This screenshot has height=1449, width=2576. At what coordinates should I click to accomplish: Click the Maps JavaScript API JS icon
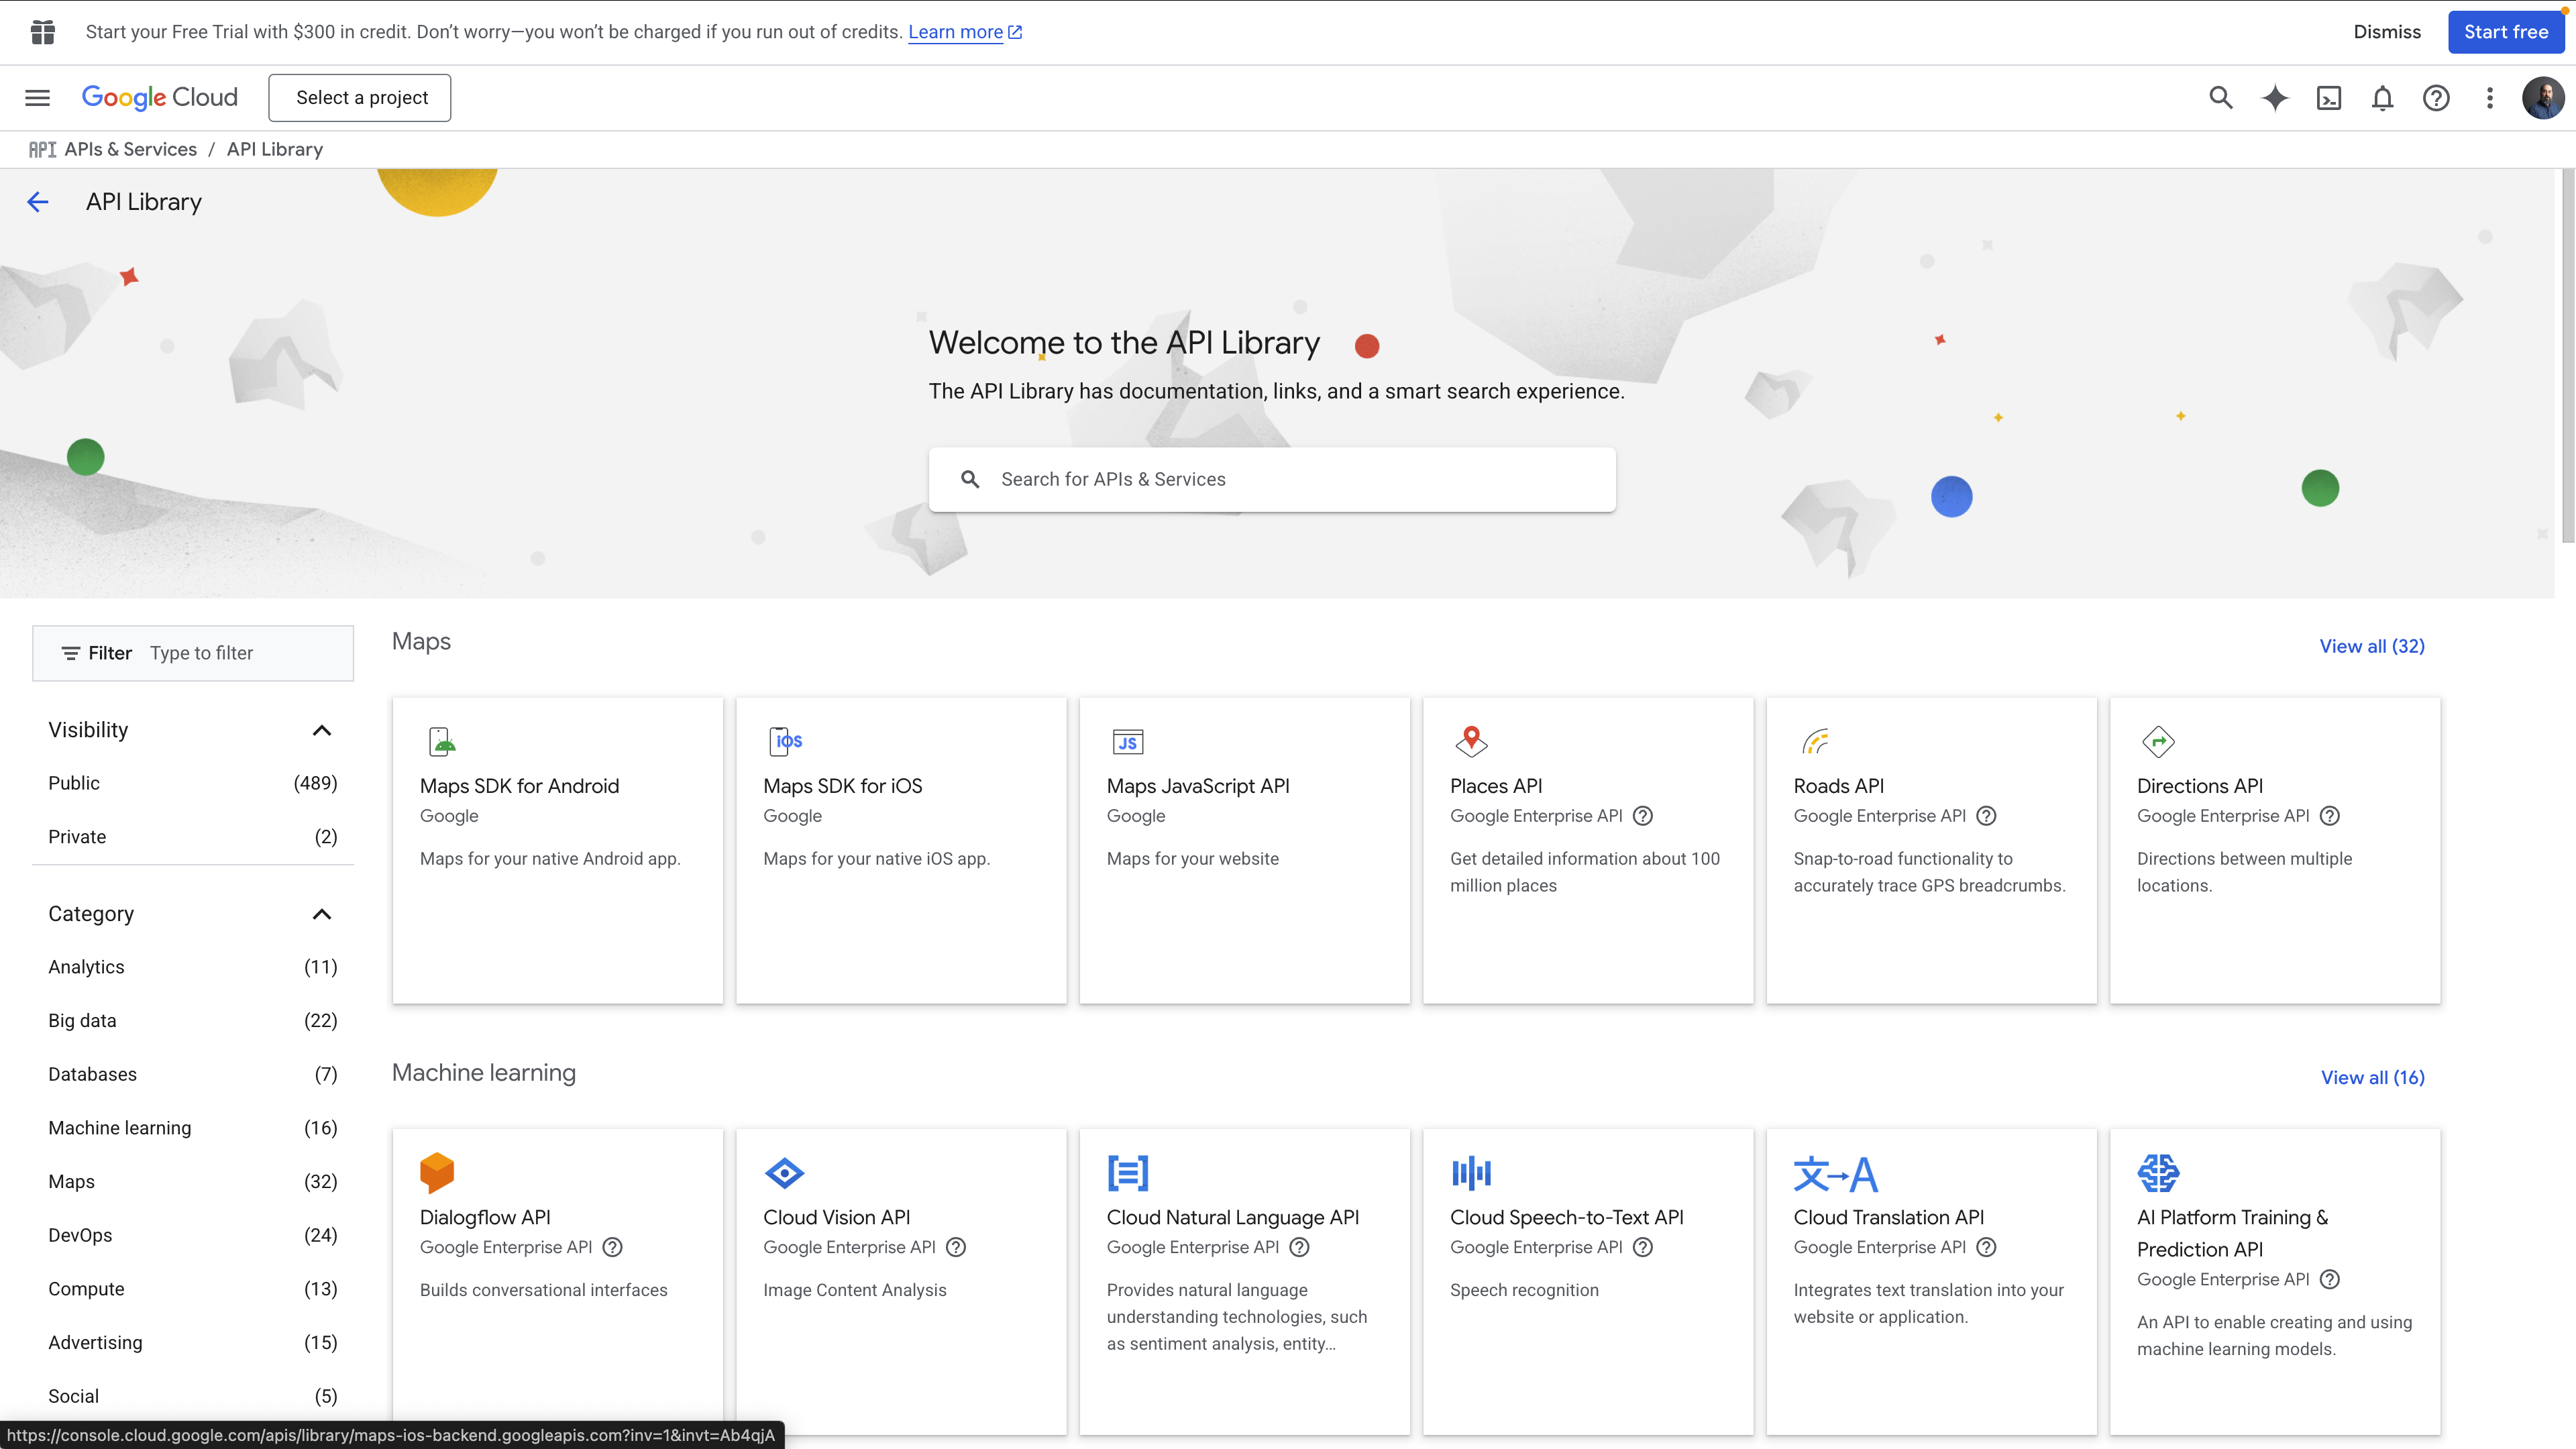pos(1127,742)
